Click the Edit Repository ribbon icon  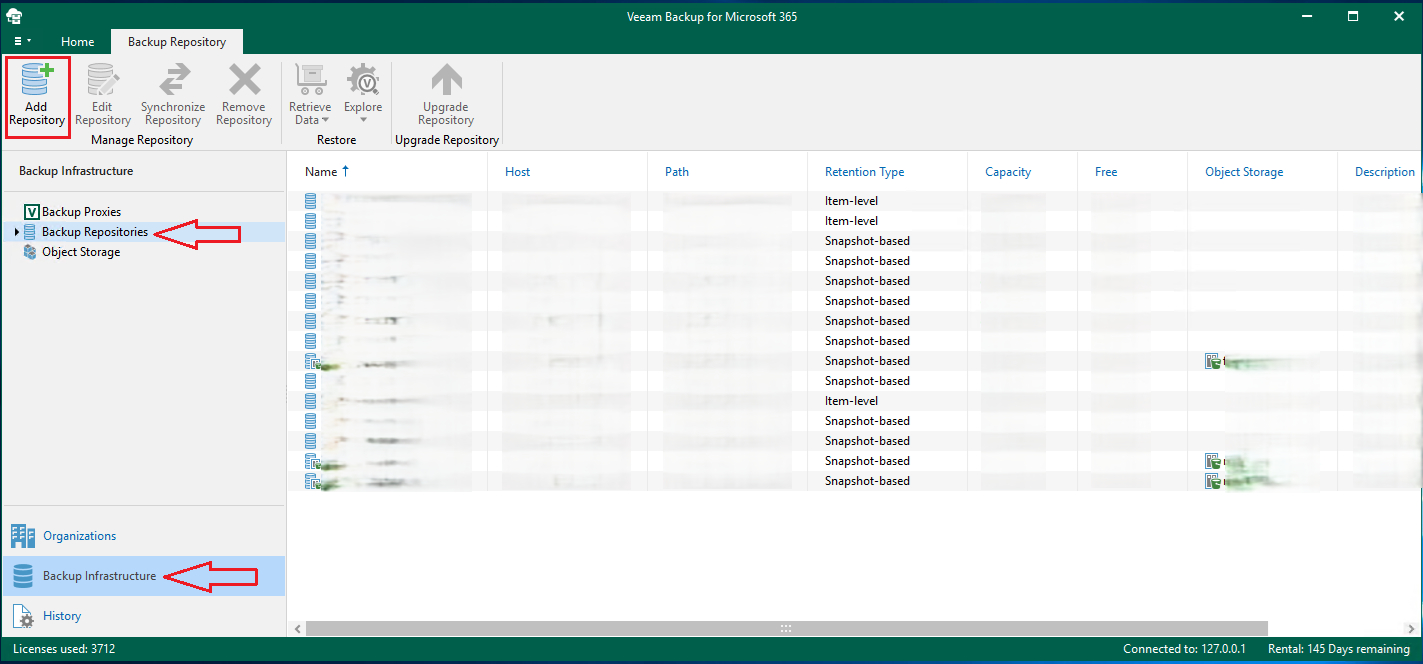[102, 95]
